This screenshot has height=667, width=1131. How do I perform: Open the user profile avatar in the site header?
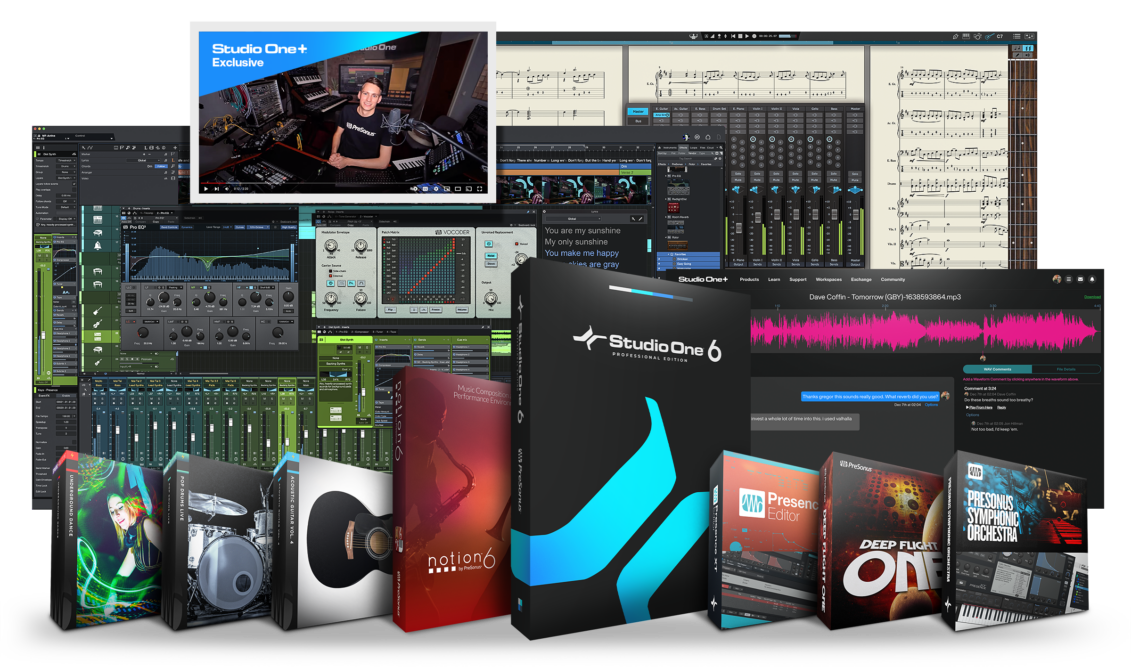coord(1057,279)
